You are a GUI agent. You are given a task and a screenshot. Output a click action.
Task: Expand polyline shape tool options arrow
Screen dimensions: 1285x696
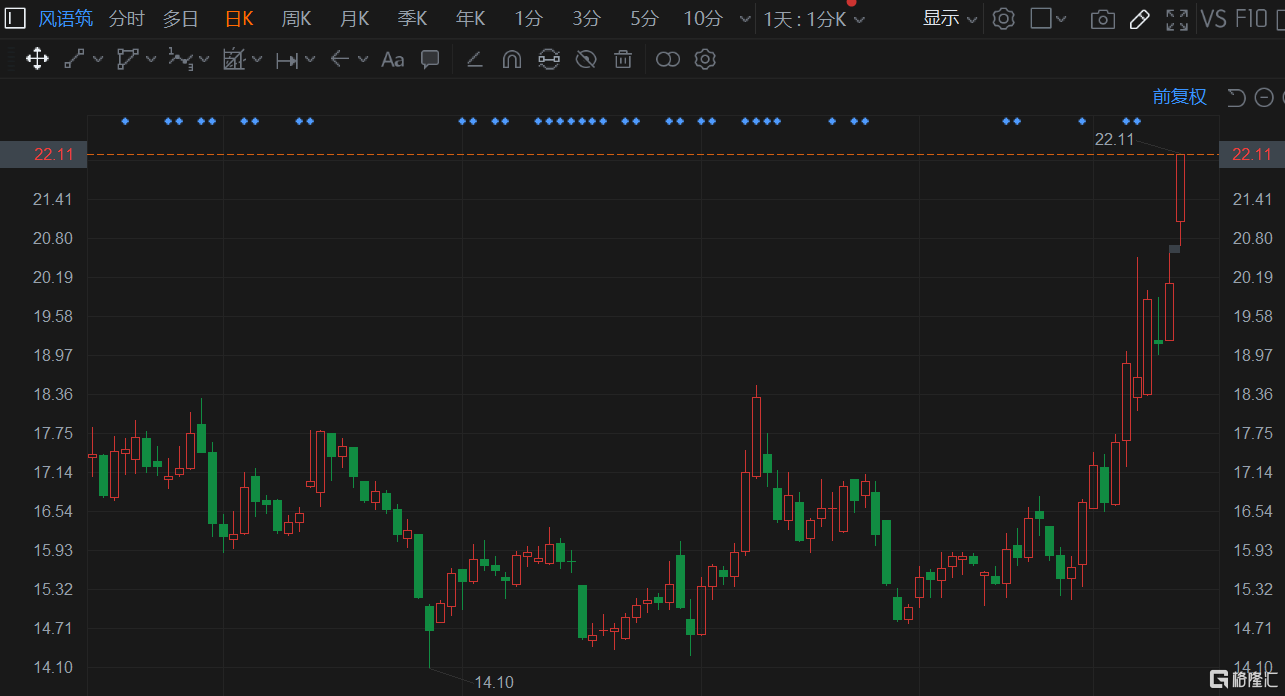coord(151,60)
